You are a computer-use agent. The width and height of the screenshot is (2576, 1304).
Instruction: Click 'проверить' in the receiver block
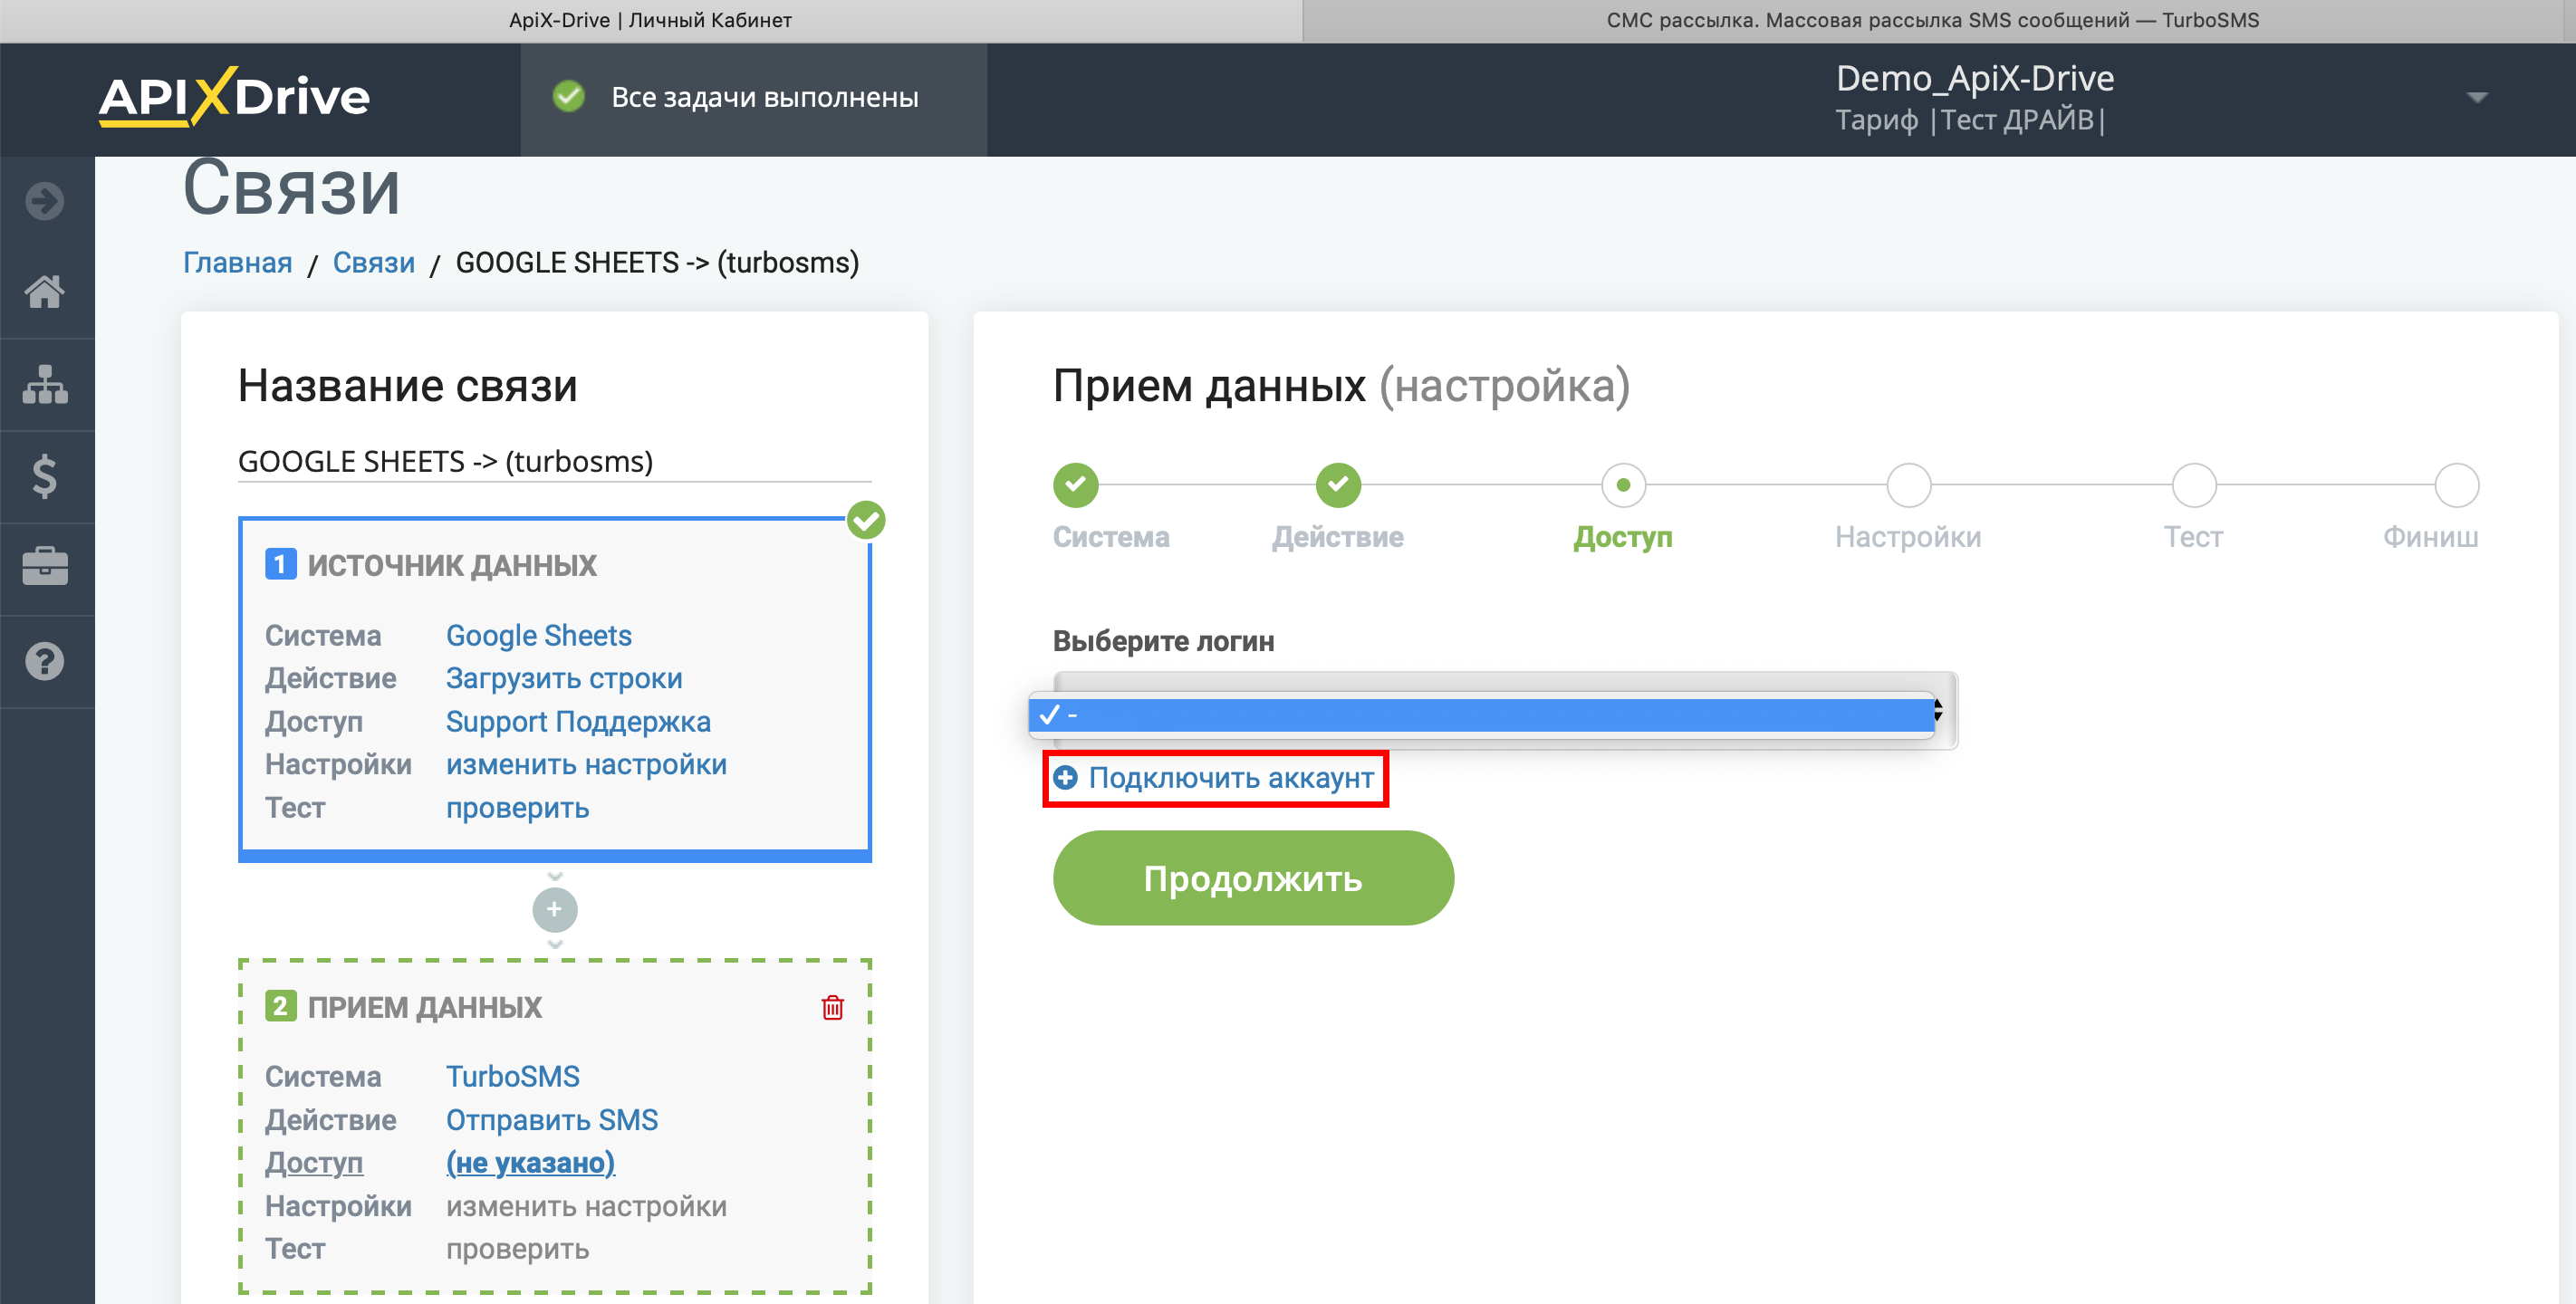click(x=517, y=1249)
